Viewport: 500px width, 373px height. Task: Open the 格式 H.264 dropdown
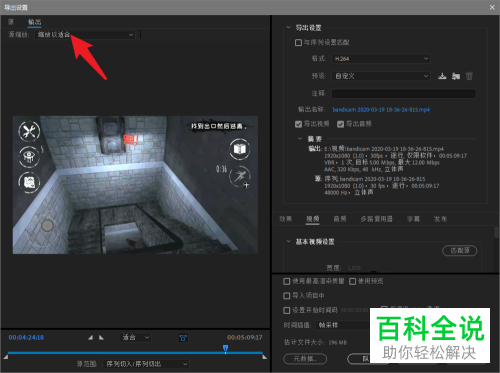point(381,59)
